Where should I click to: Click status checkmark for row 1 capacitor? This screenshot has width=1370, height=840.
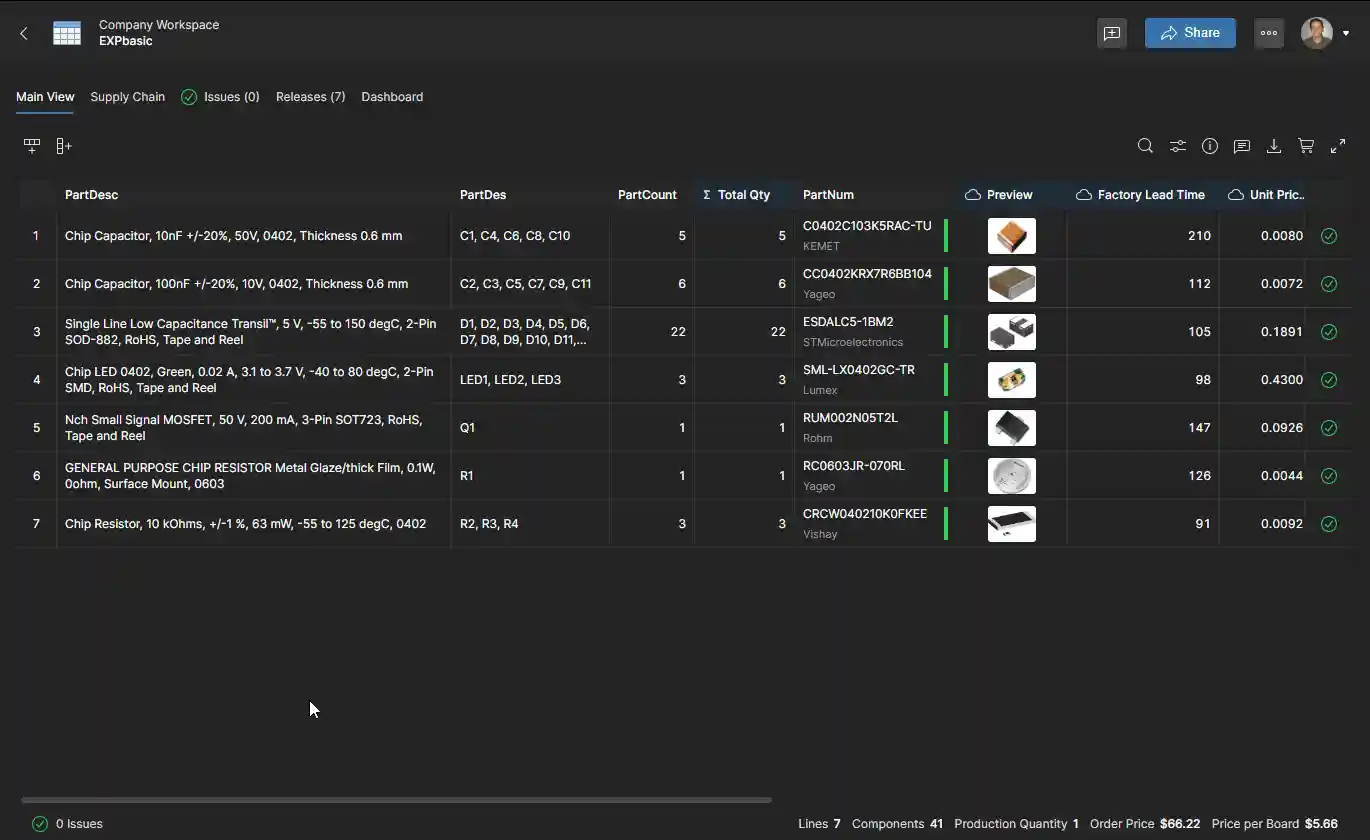click(x=1329, y=236)
